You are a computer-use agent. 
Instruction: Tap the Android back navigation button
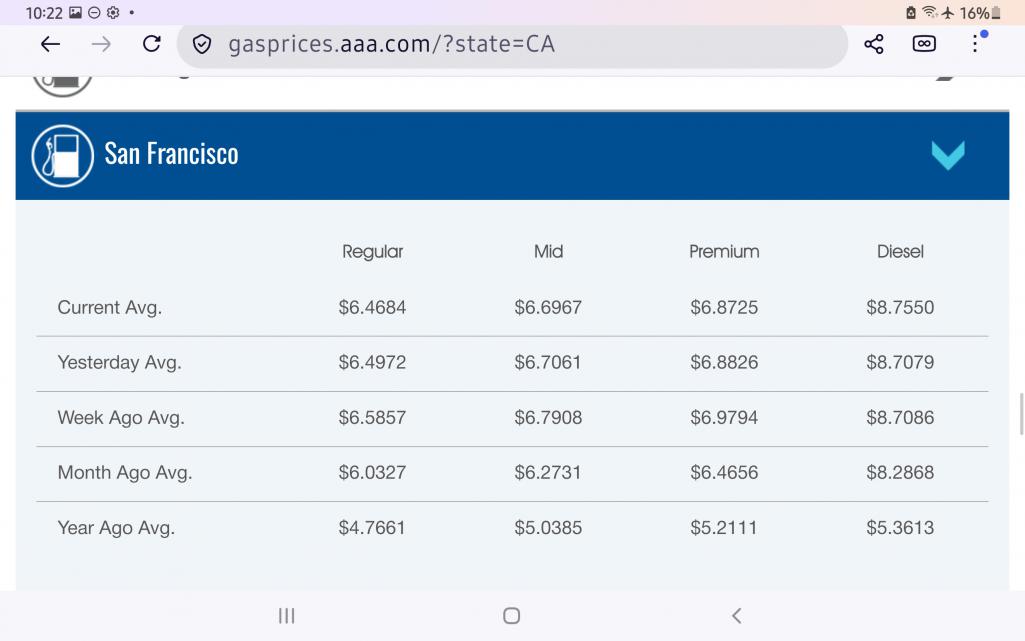pos(737,616)
